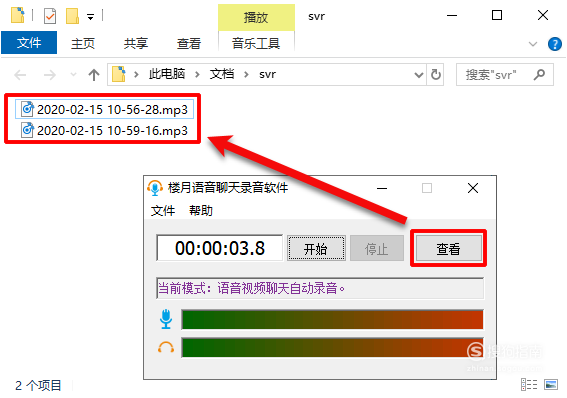This screenshot has height=398, width=567.
Task: Click the folder icon in the quick access toolbar
Action: click(x=18, y=16)
